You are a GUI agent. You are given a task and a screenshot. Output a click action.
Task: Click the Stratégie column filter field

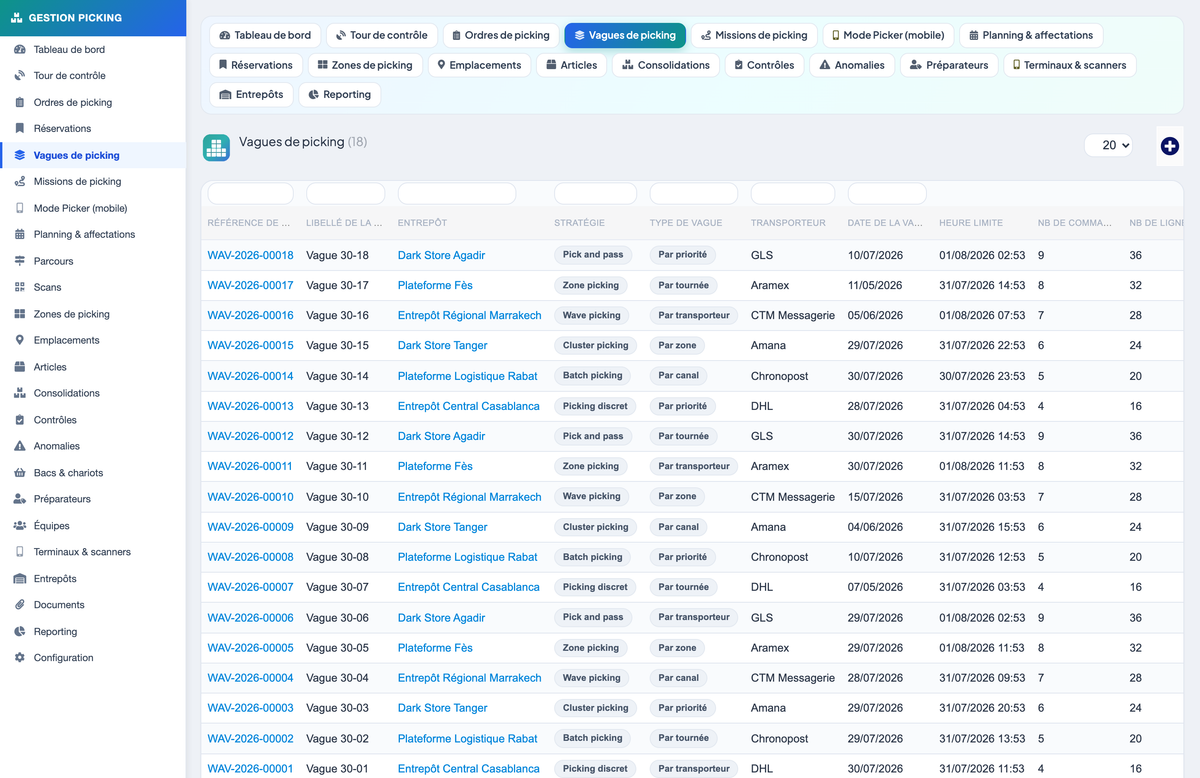(595, 193)
